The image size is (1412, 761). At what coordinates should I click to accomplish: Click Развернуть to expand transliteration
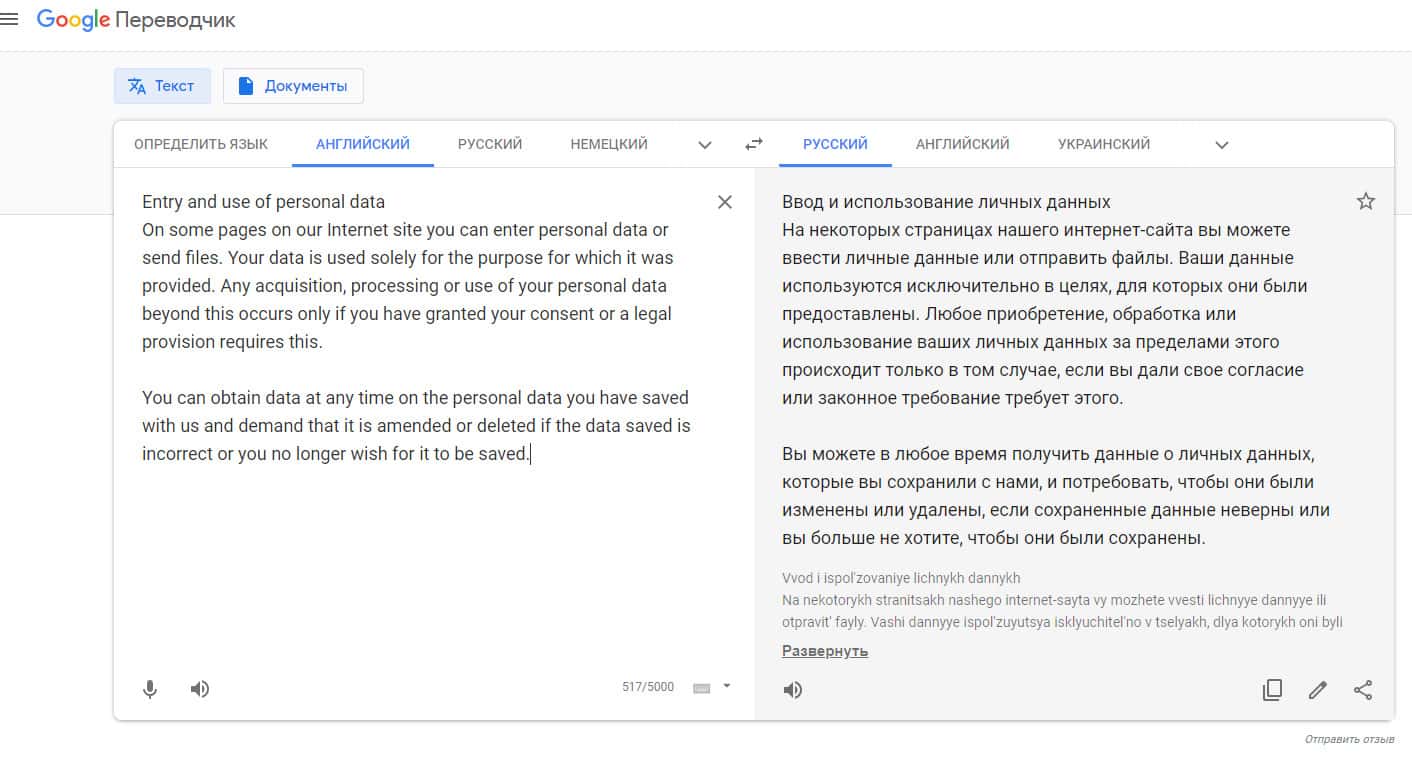(x=825, y=651)
